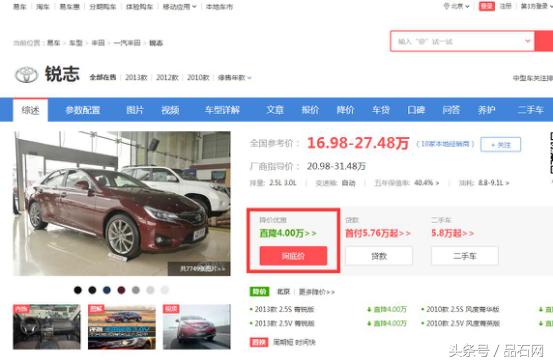
Task: Click 易车惠 in the top bar
Action: (x=69, y=7)
